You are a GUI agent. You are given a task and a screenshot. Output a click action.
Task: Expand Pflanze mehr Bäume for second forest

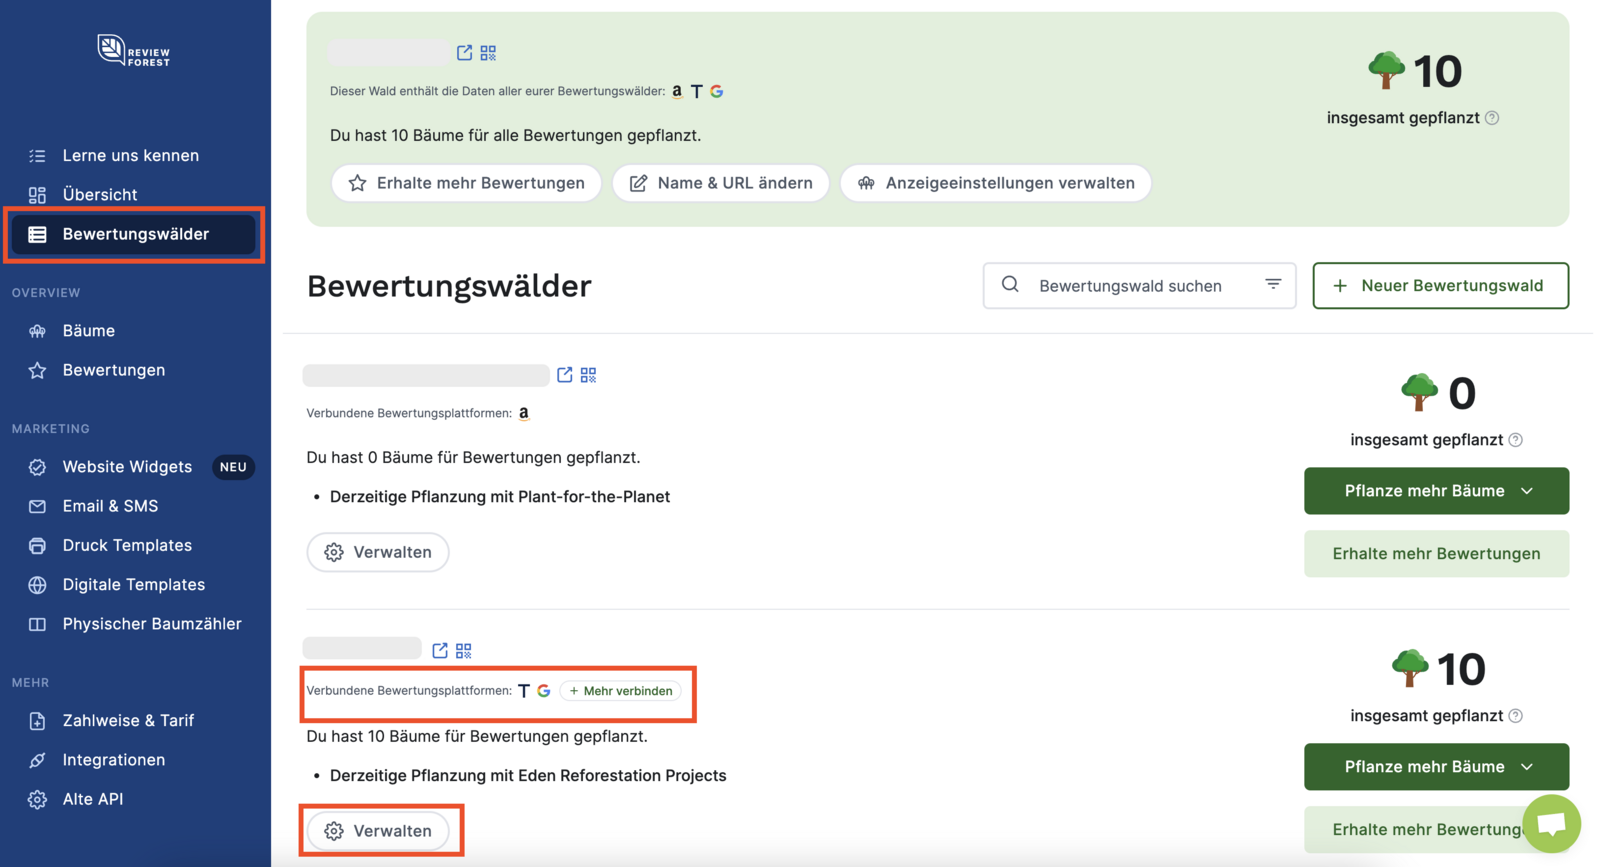pos(1436,767)
